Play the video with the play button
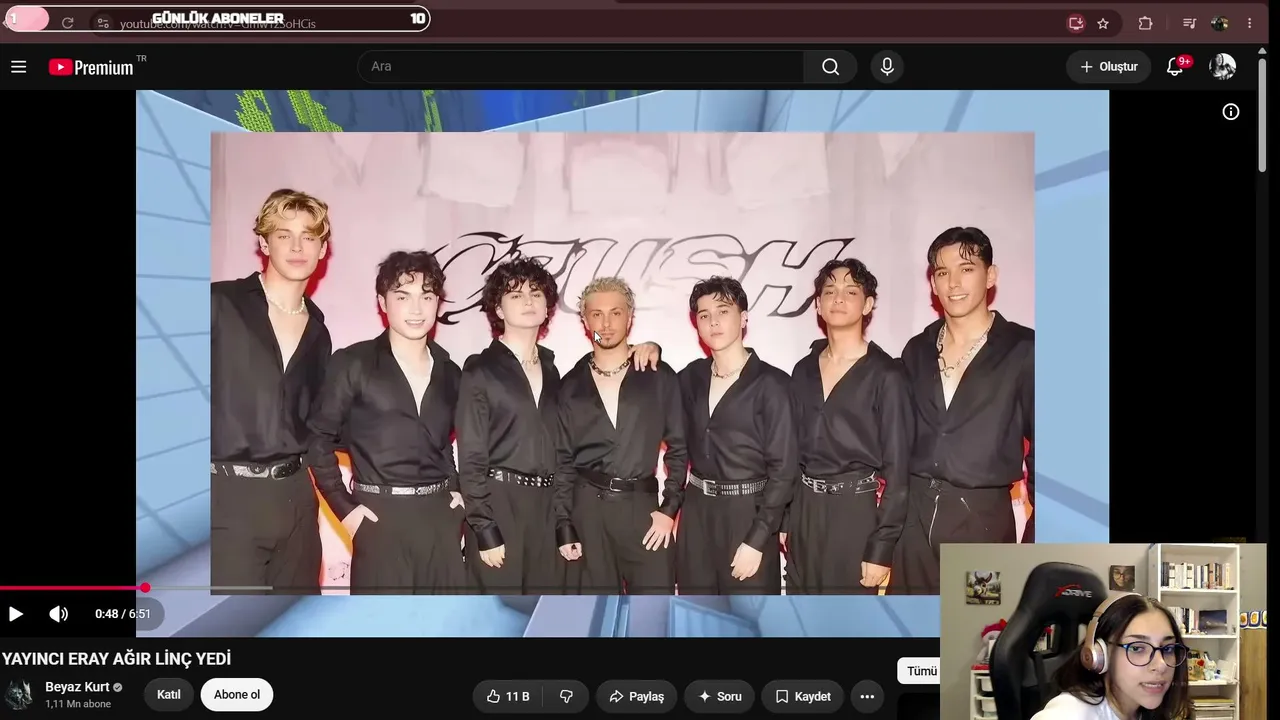 pyautogui.click(x=16, y=614)
